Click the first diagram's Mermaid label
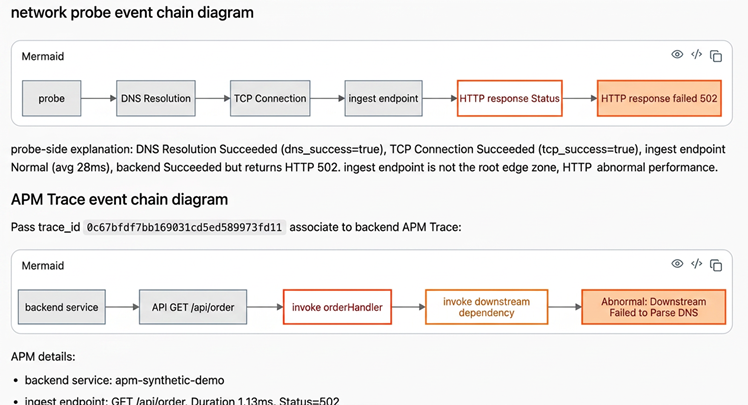Viewport: 748px width, 405px height. [x=43, y=56]
